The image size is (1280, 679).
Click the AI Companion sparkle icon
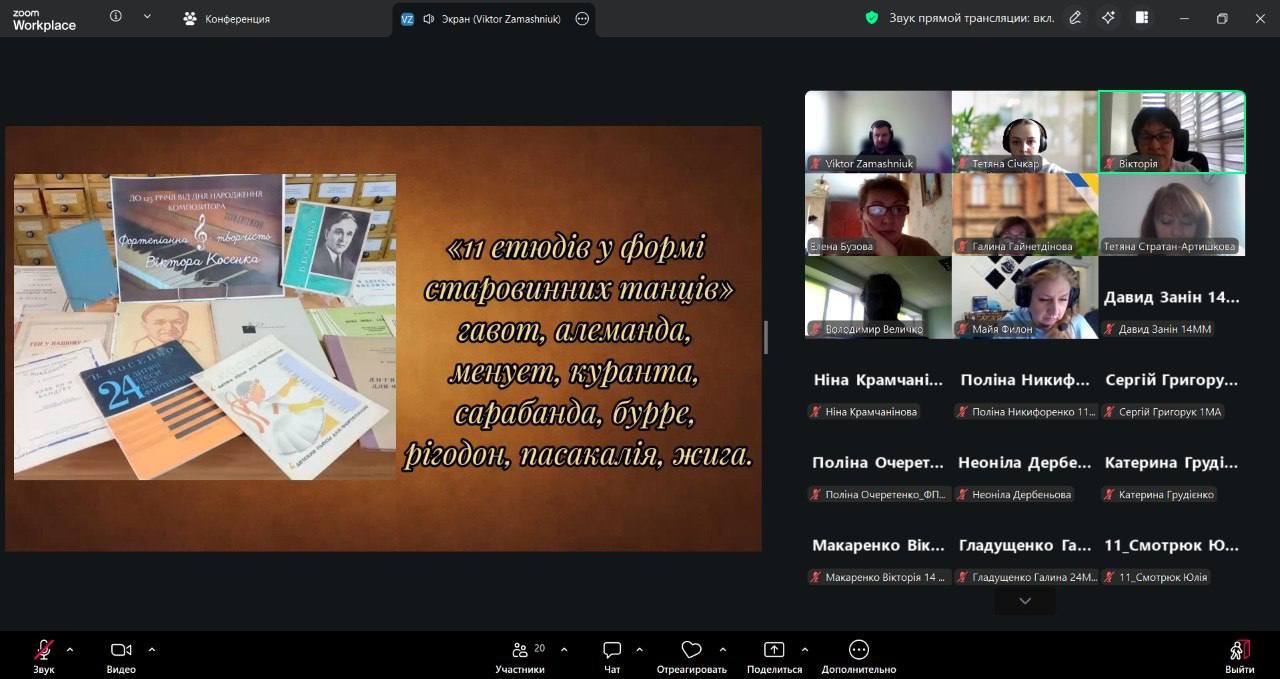point(1108,18)
